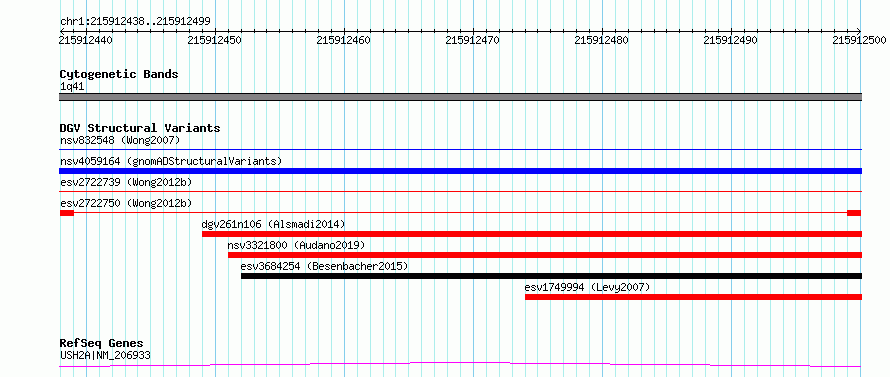This screenshot has height=377, width=890.
Task: Open the USH2A|NM_206933 gene label
Action: pos(105,356)
